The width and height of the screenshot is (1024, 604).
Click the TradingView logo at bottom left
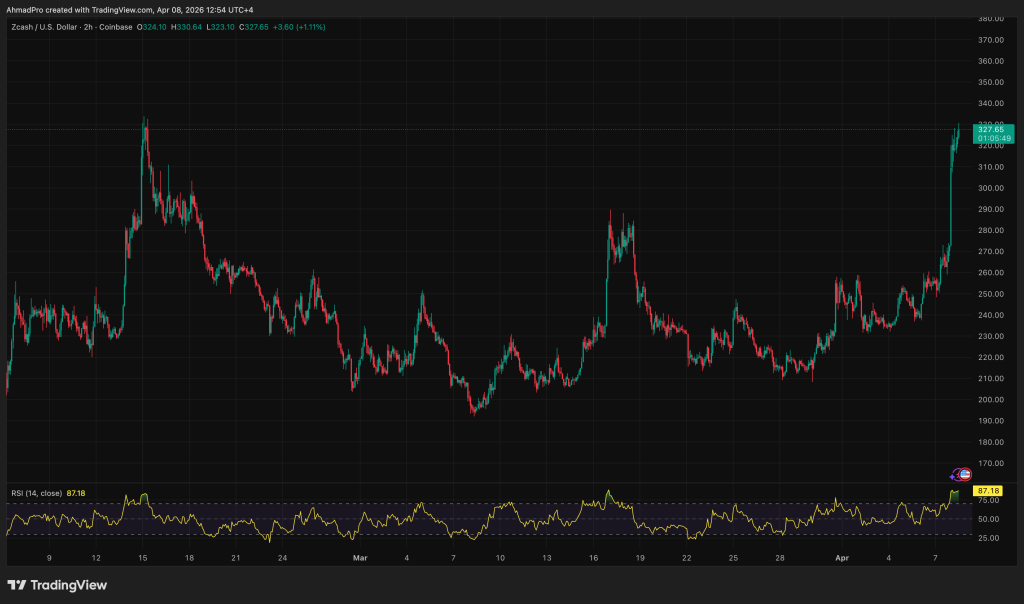57,585
